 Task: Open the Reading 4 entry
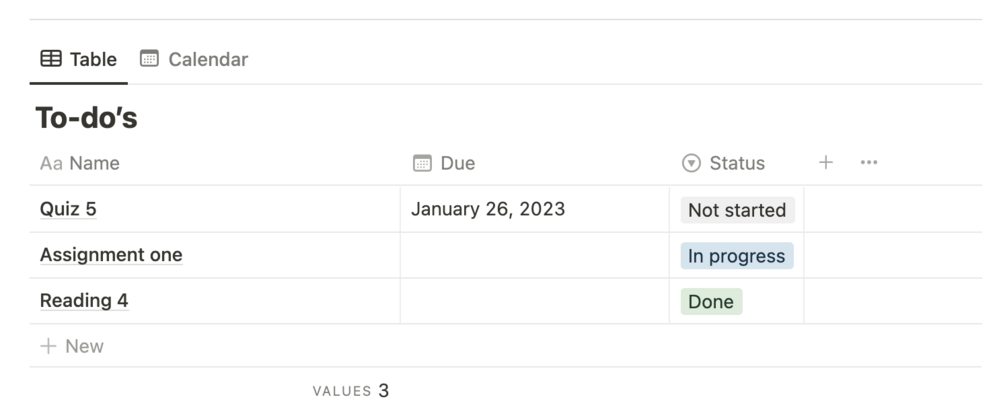84,301
